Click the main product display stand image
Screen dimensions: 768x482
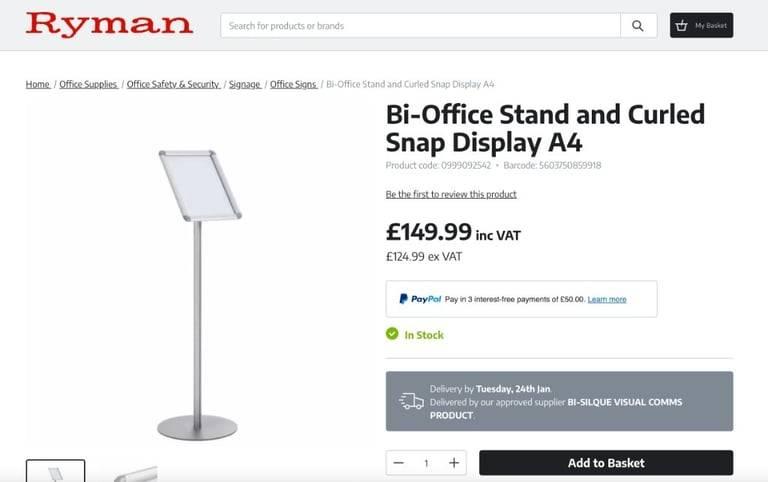[x=198, y=295]
